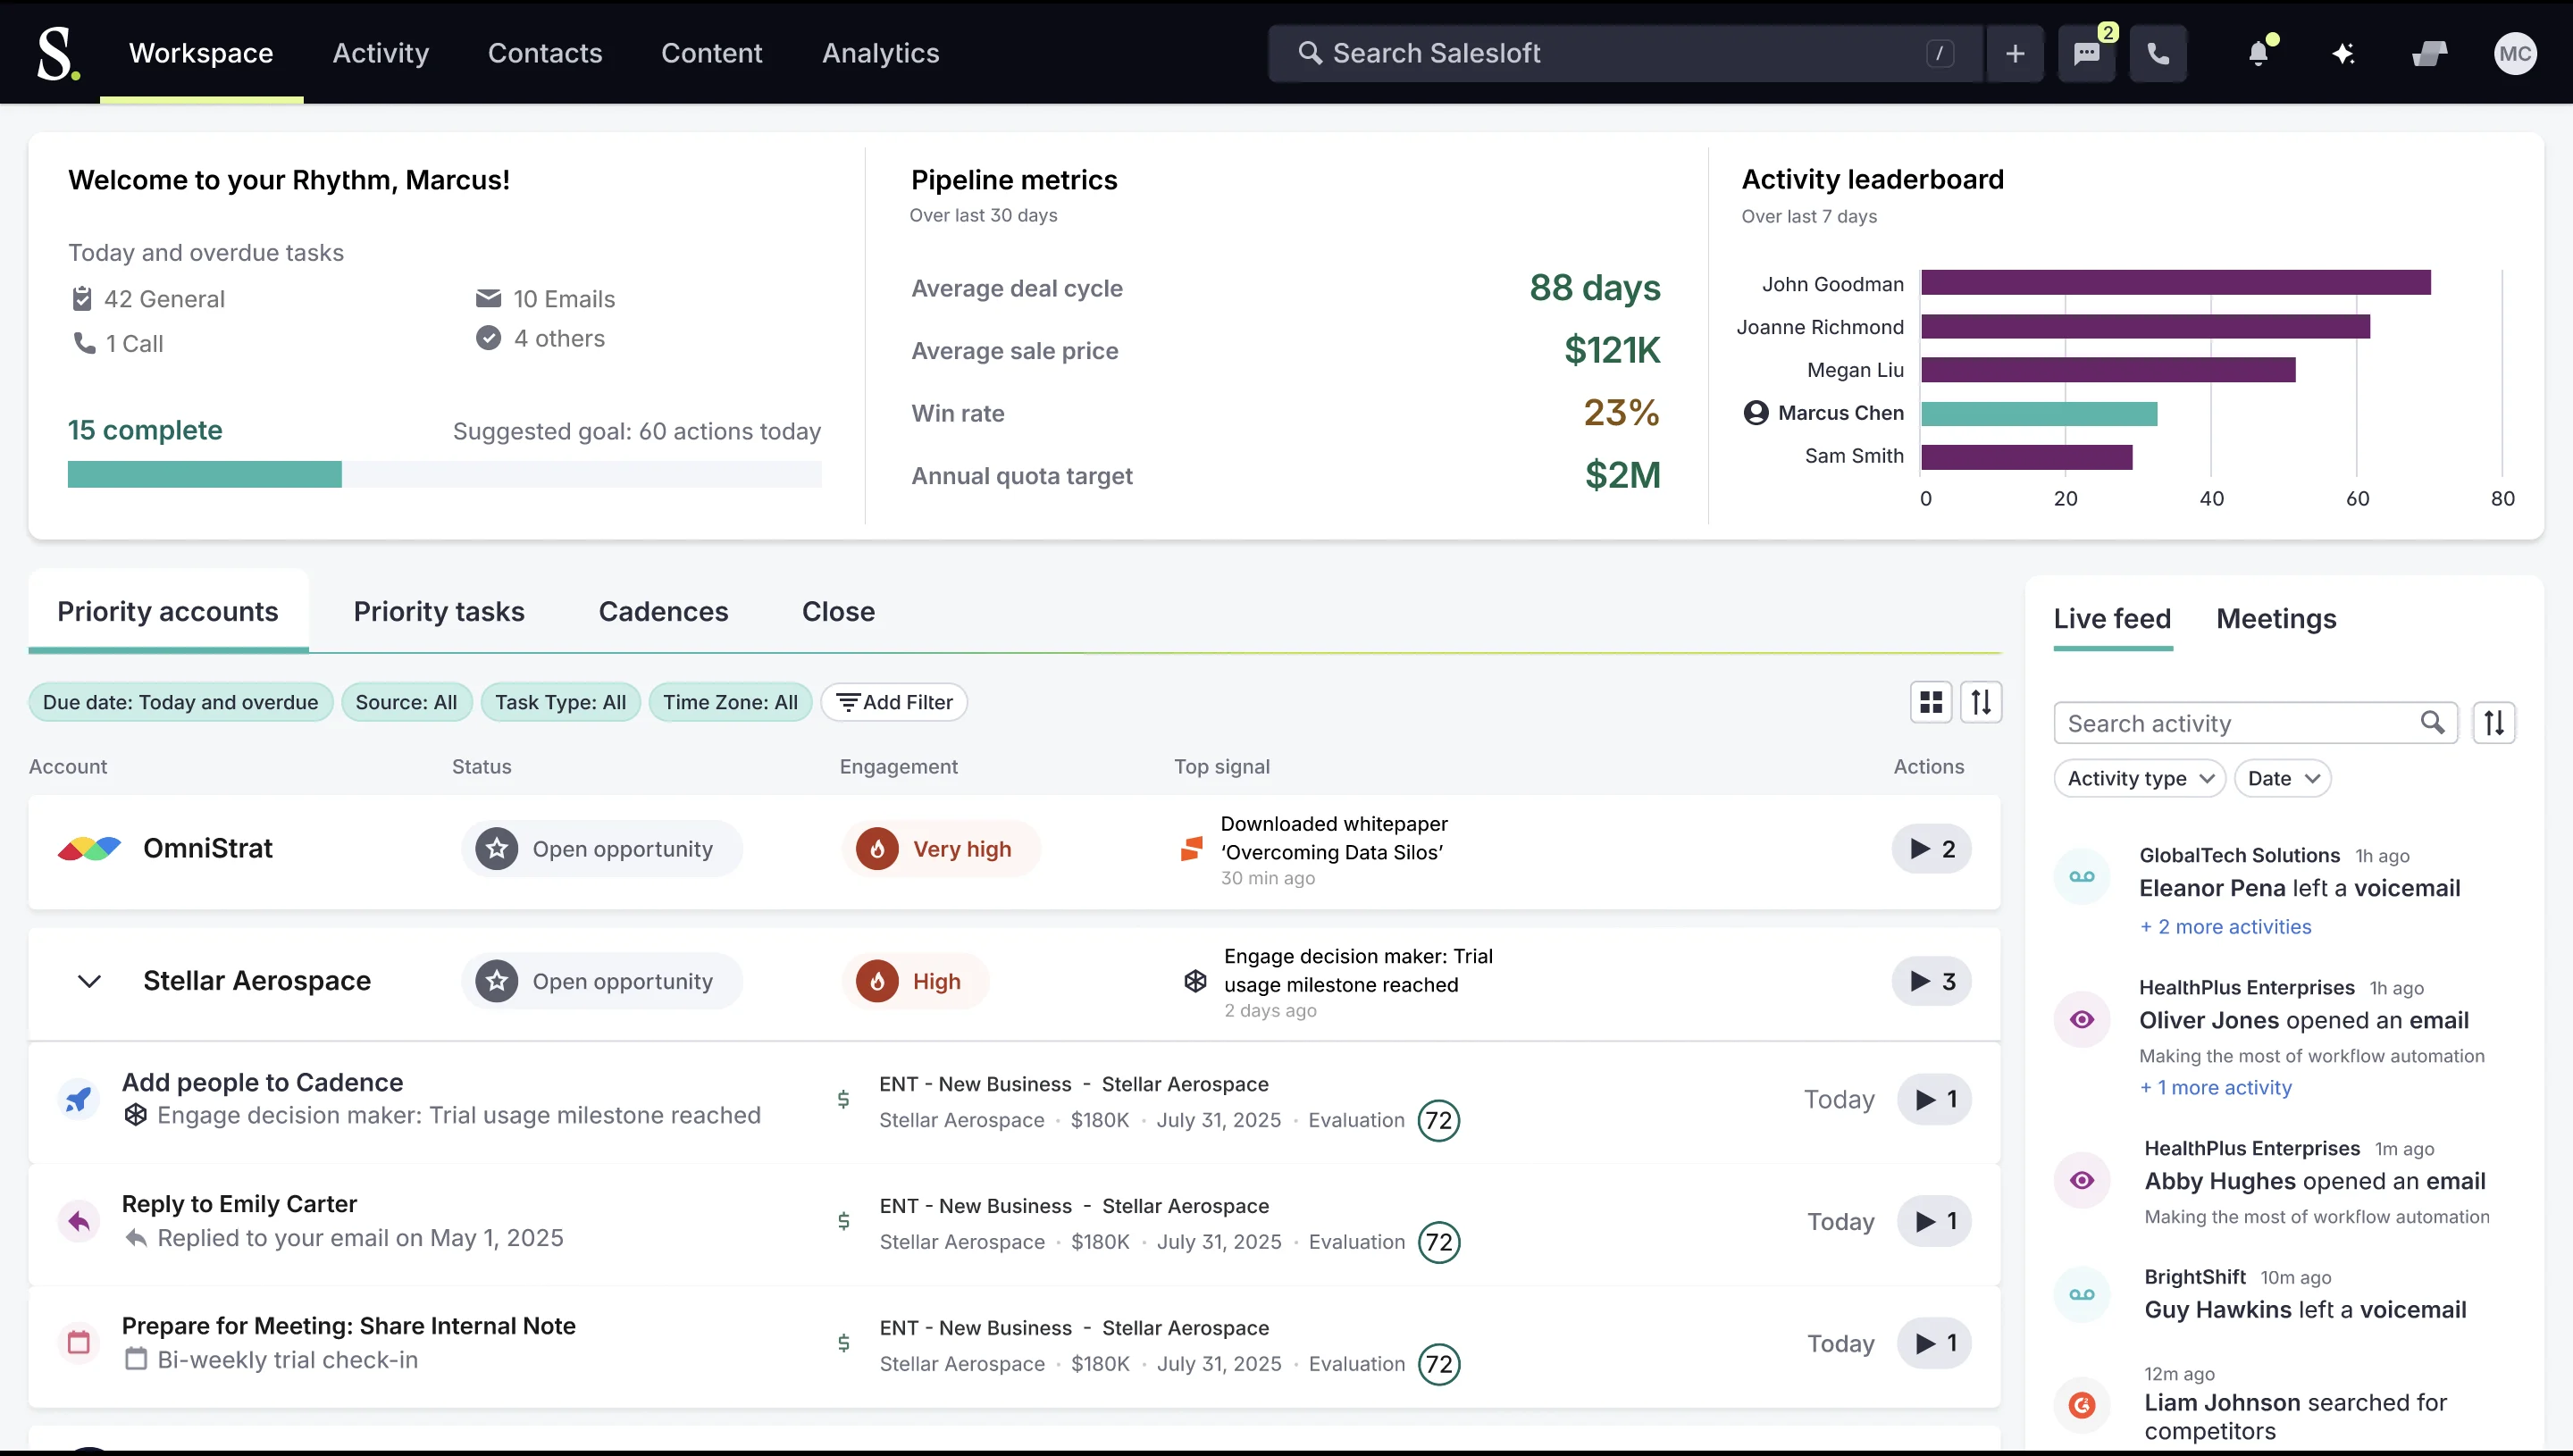Click the 1 Call tasks count
Image resolution: width=2573 pixels, height=1456 pixels.
118,343
